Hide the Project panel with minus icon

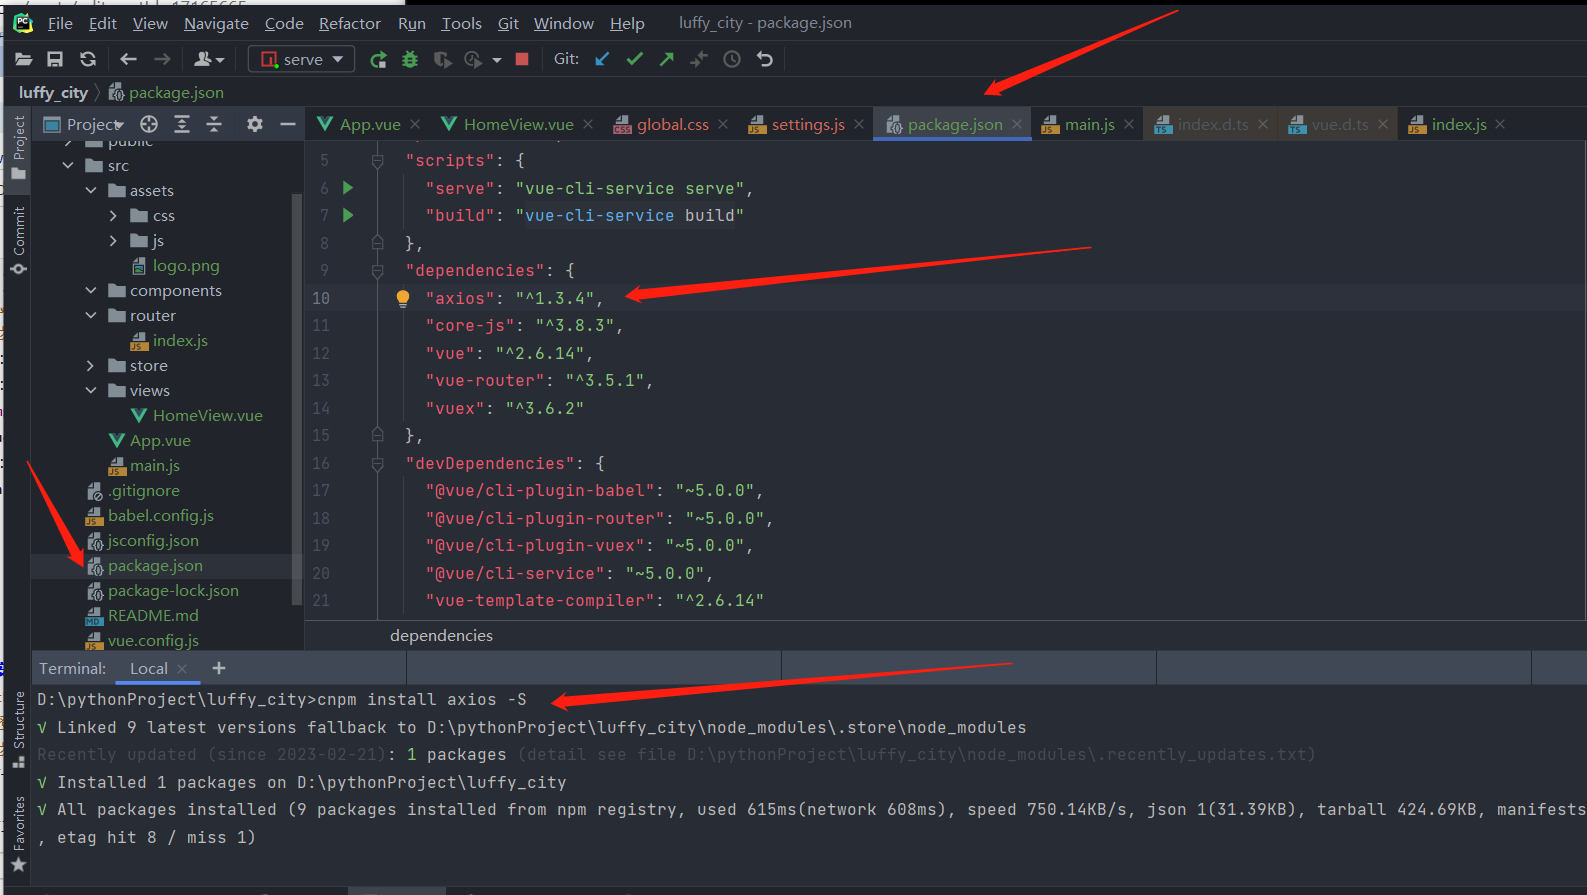point(288,124)
